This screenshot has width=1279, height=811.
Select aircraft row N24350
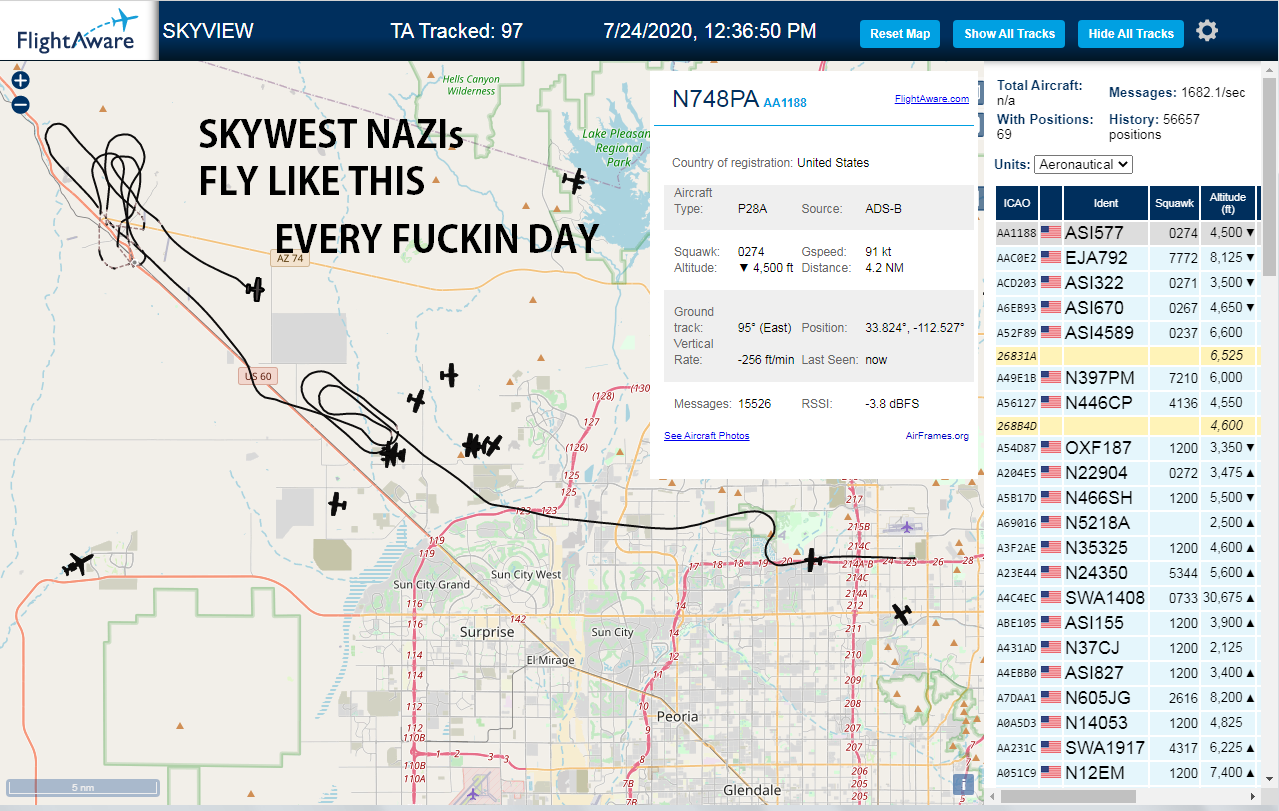point(1127,572)
